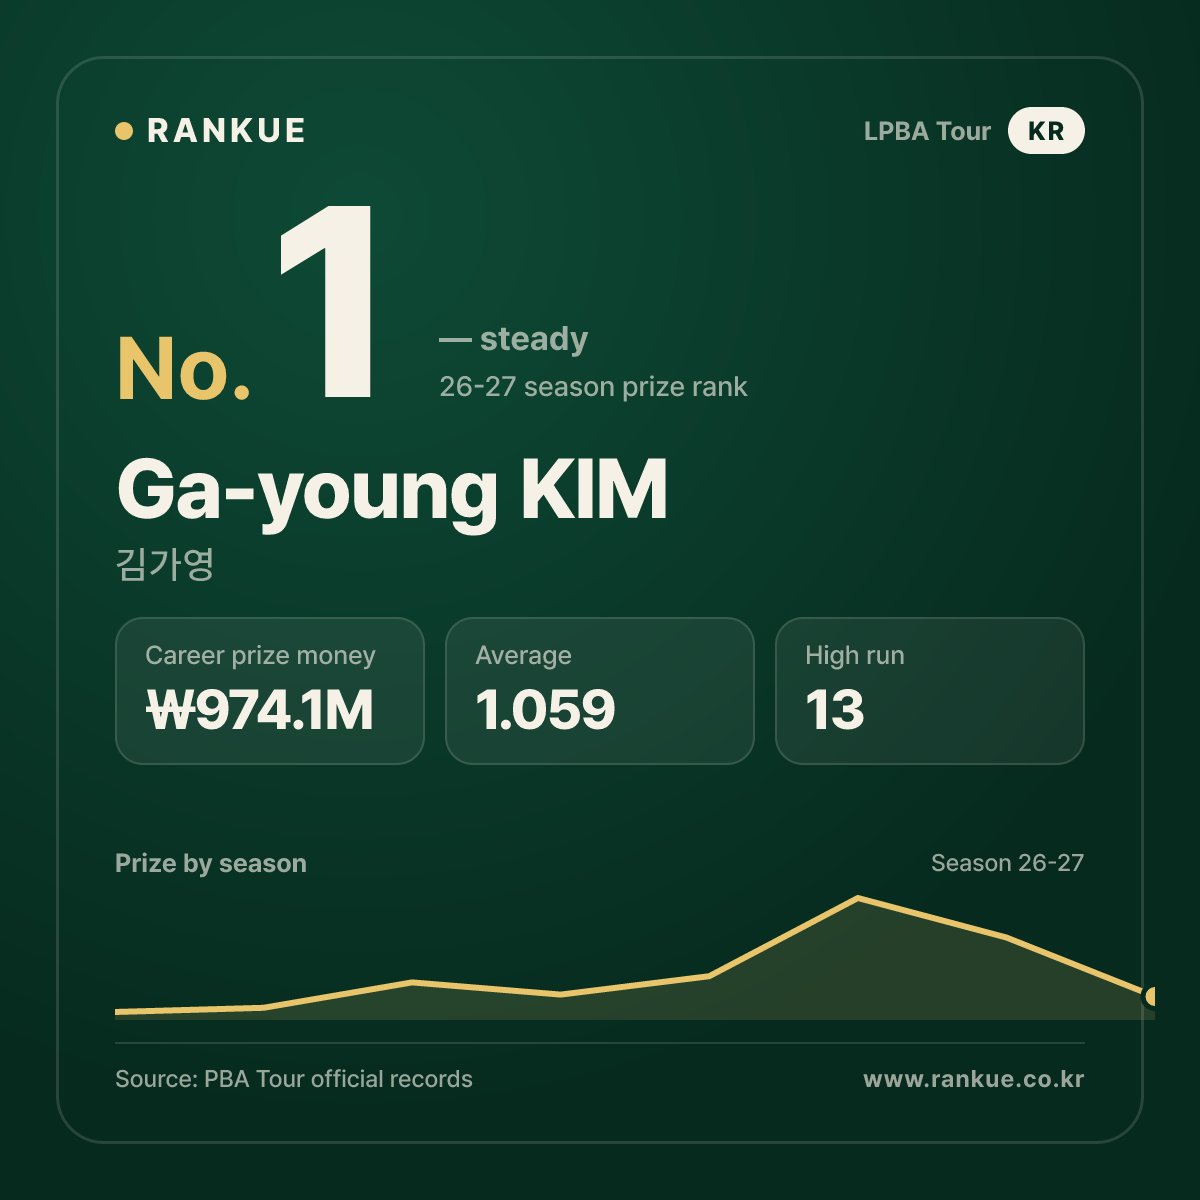Open the High run stat card
This screenshot has width=1200, height=1200.
tap(930, 691)
